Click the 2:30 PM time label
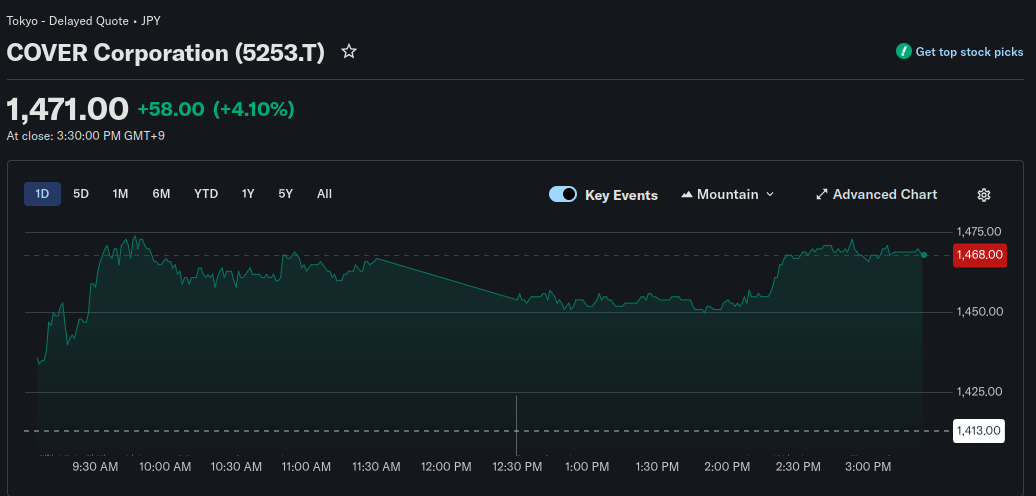Screen dimensions: 1036x496 797,467
